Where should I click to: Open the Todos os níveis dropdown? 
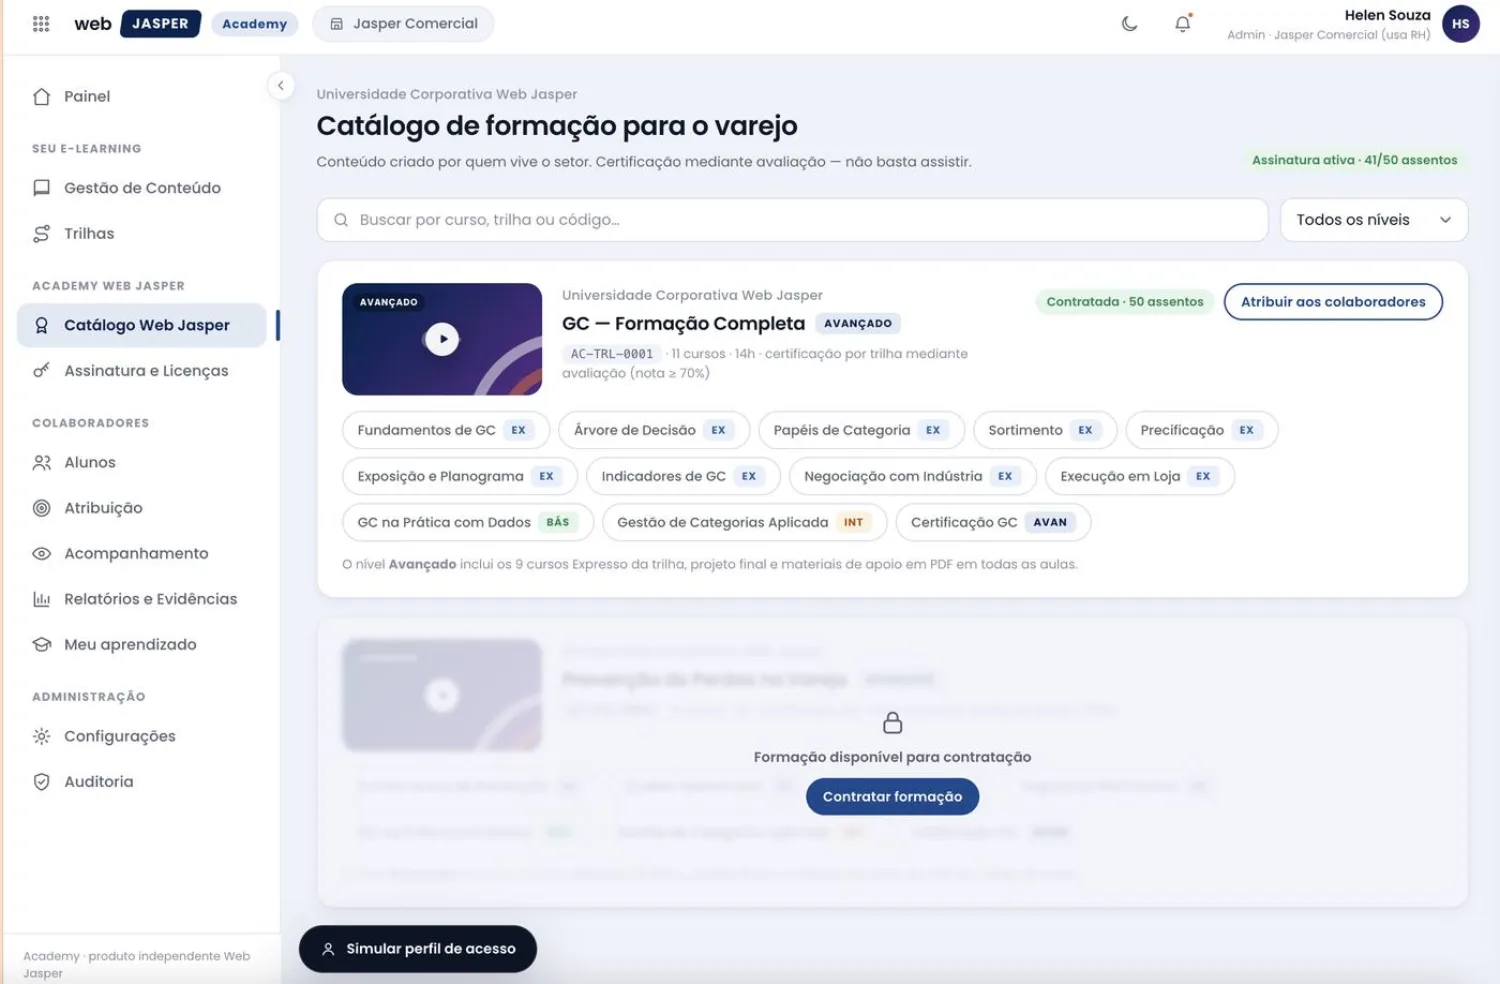(1373, 220)
